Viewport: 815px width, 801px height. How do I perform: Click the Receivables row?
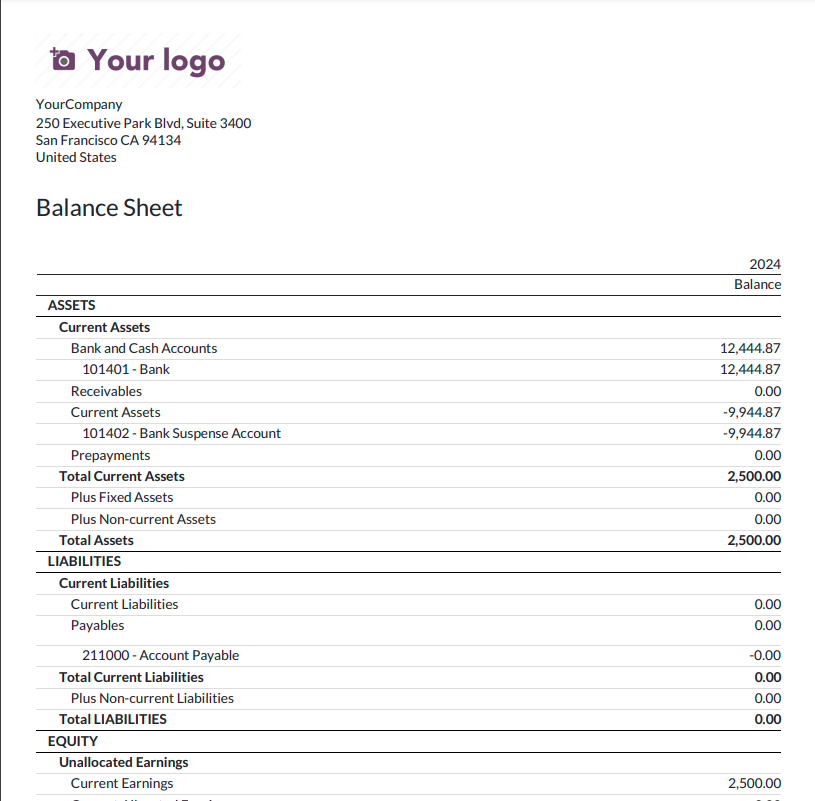pos(106,391)
